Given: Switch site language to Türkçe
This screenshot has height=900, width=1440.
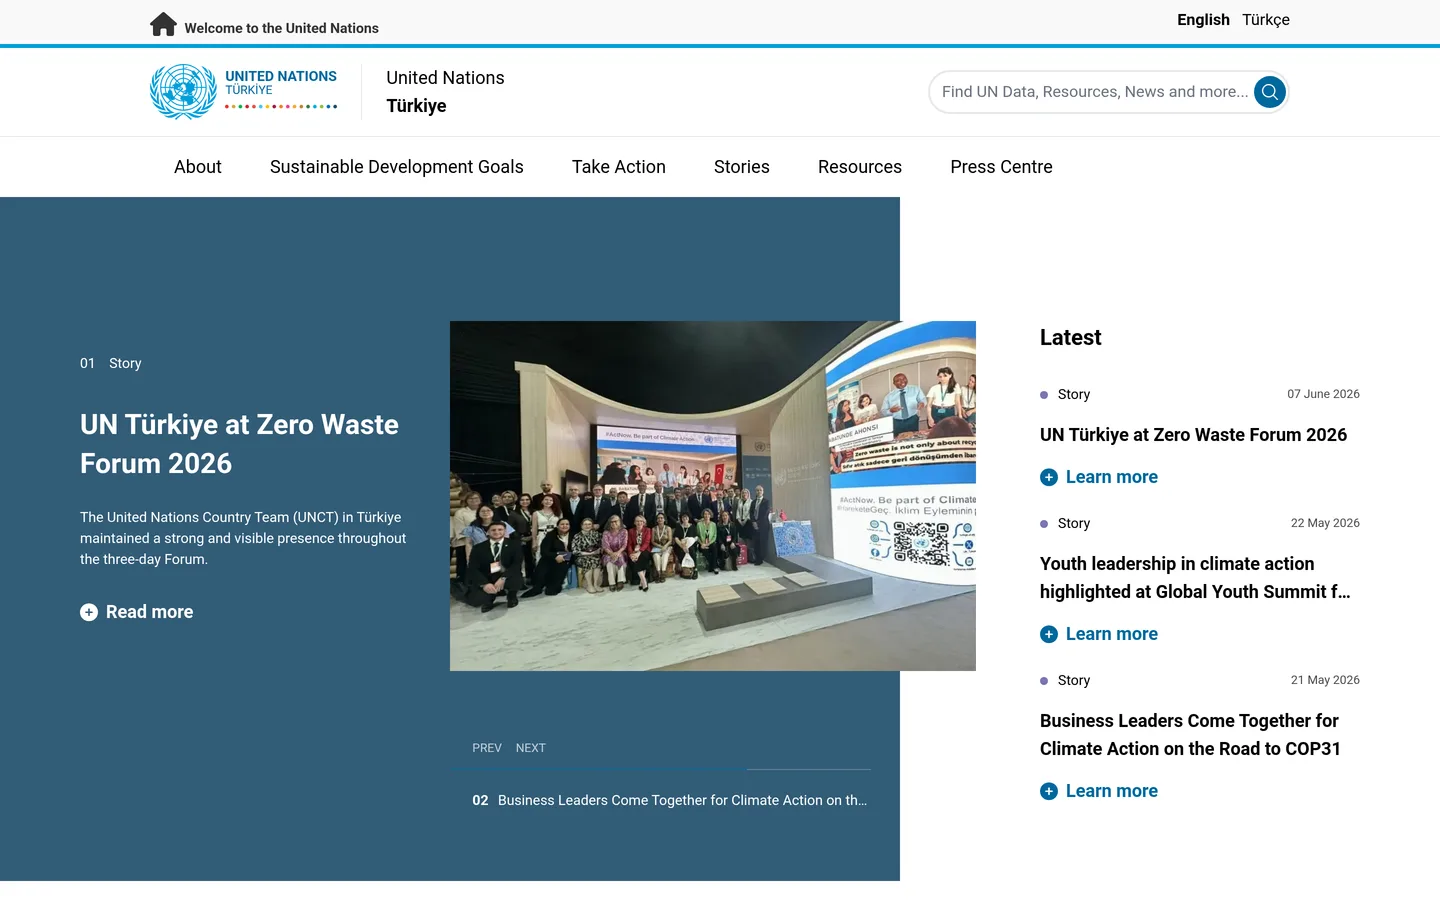Looking at the screenshot, I should pyautogui.click(x=1266, y=20).
